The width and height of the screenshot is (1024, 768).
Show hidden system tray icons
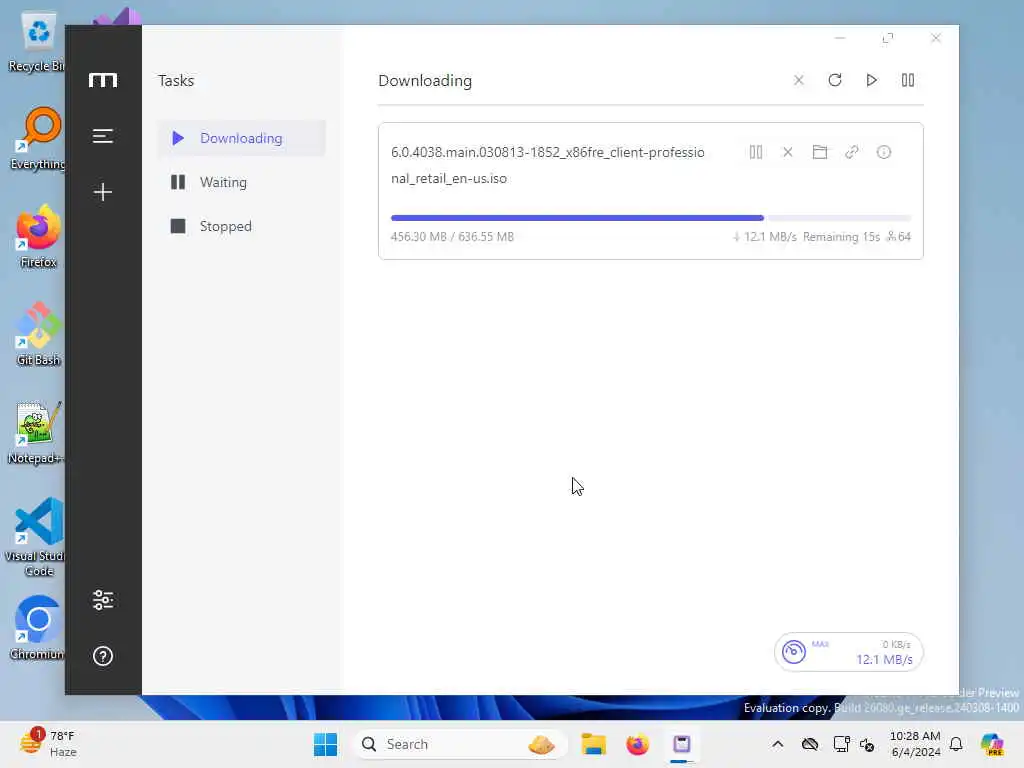[x=777, y=744]
